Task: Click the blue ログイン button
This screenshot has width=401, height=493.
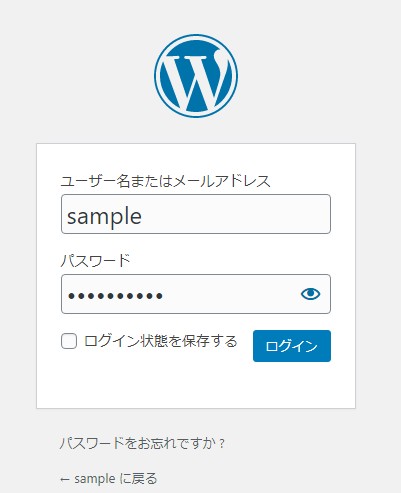Action: (x=292, y=346)
